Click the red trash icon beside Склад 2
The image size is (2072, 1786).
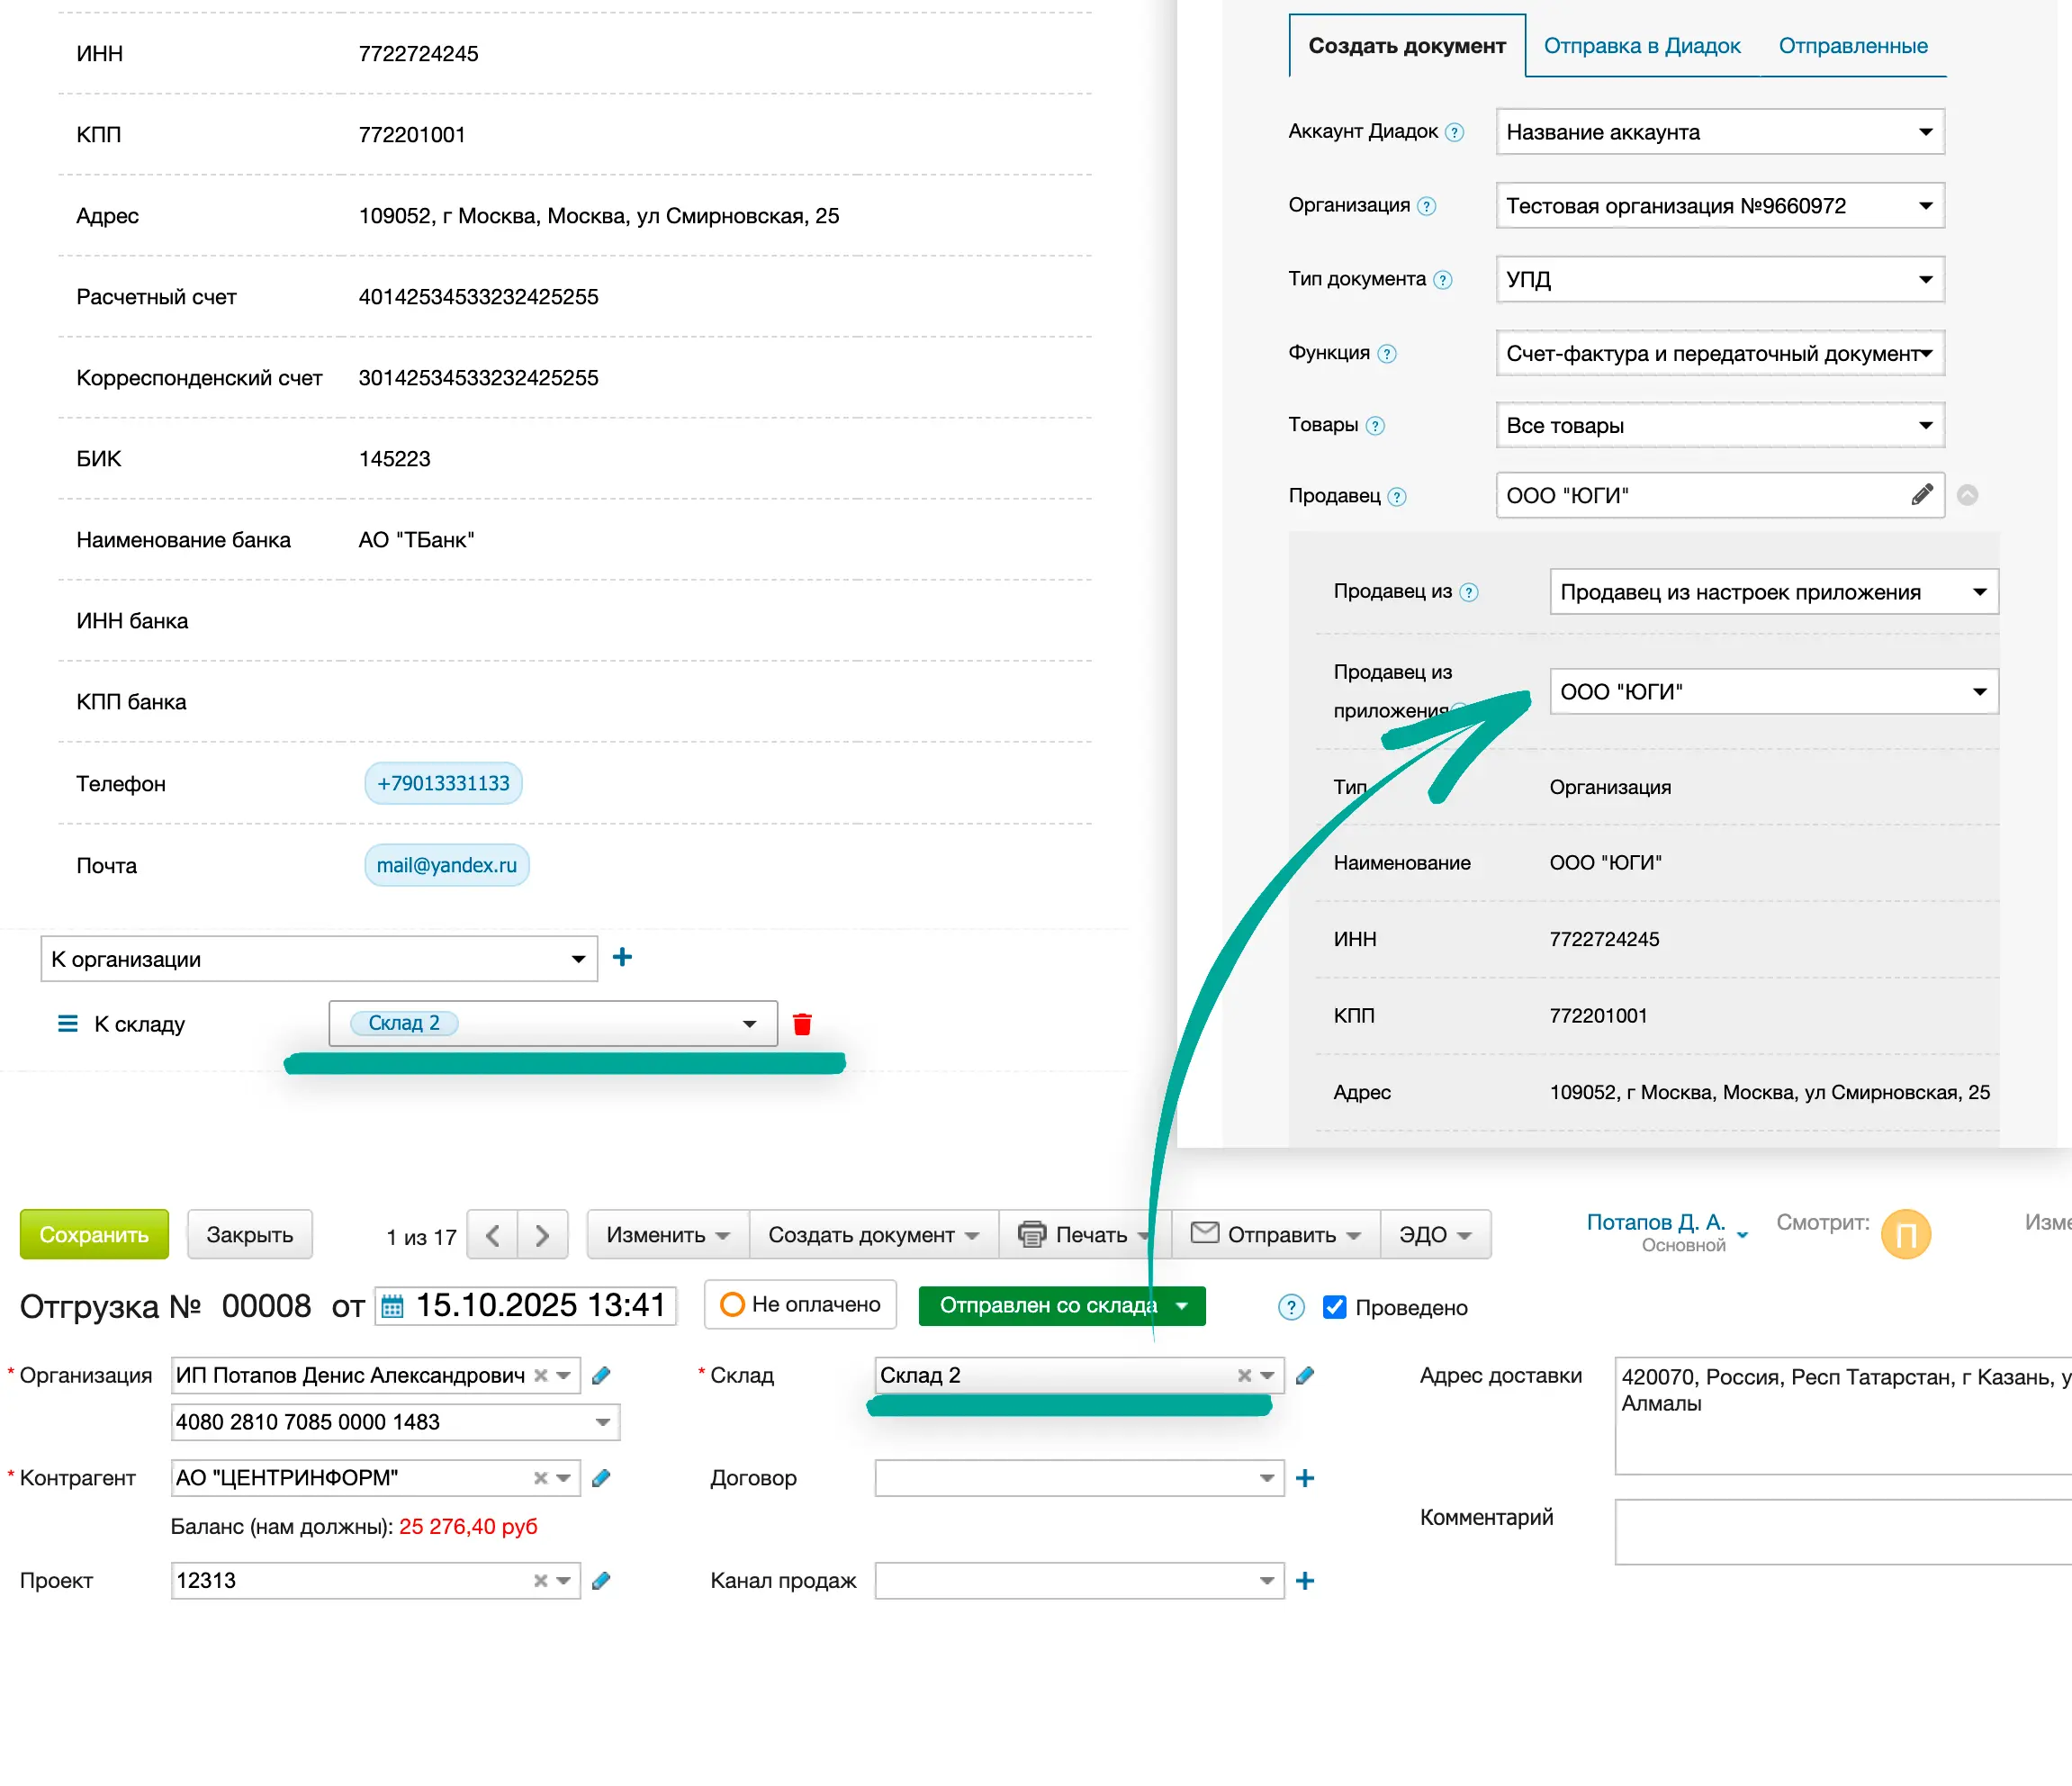(801, 1023)
